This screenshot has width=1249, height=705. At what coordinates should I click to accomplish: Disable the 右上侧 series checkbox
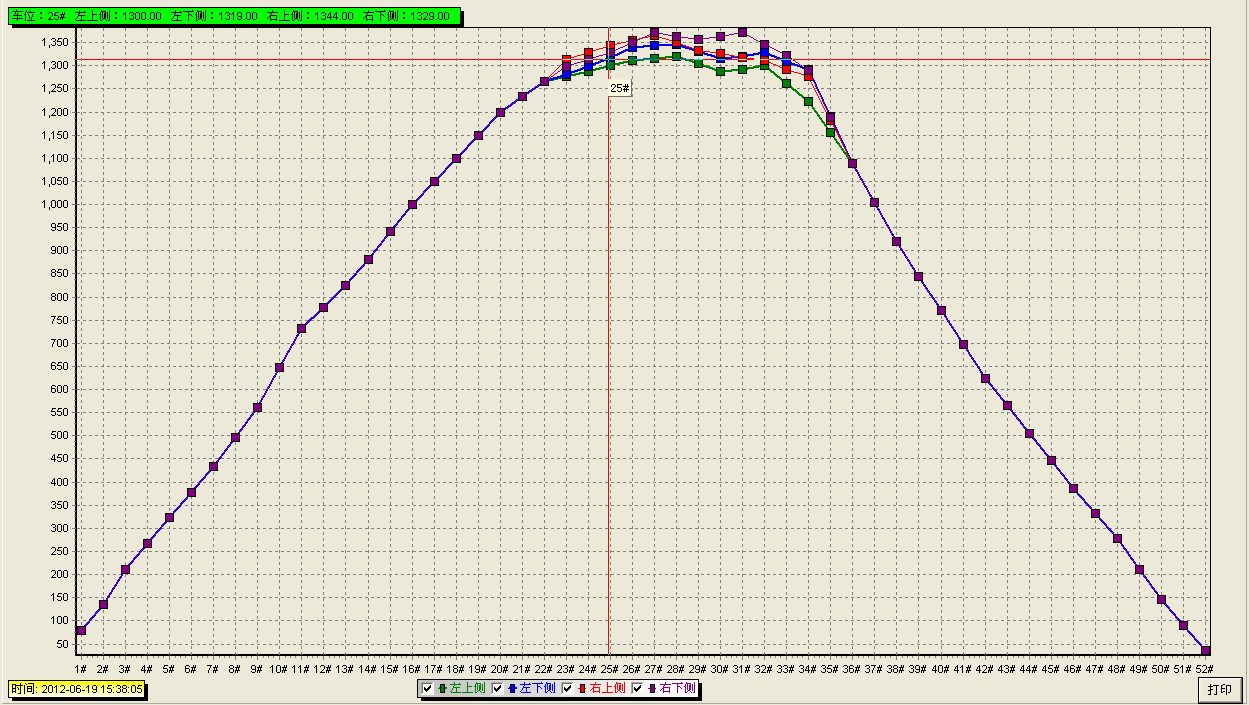pyautogui.click(x=568, y=688)
